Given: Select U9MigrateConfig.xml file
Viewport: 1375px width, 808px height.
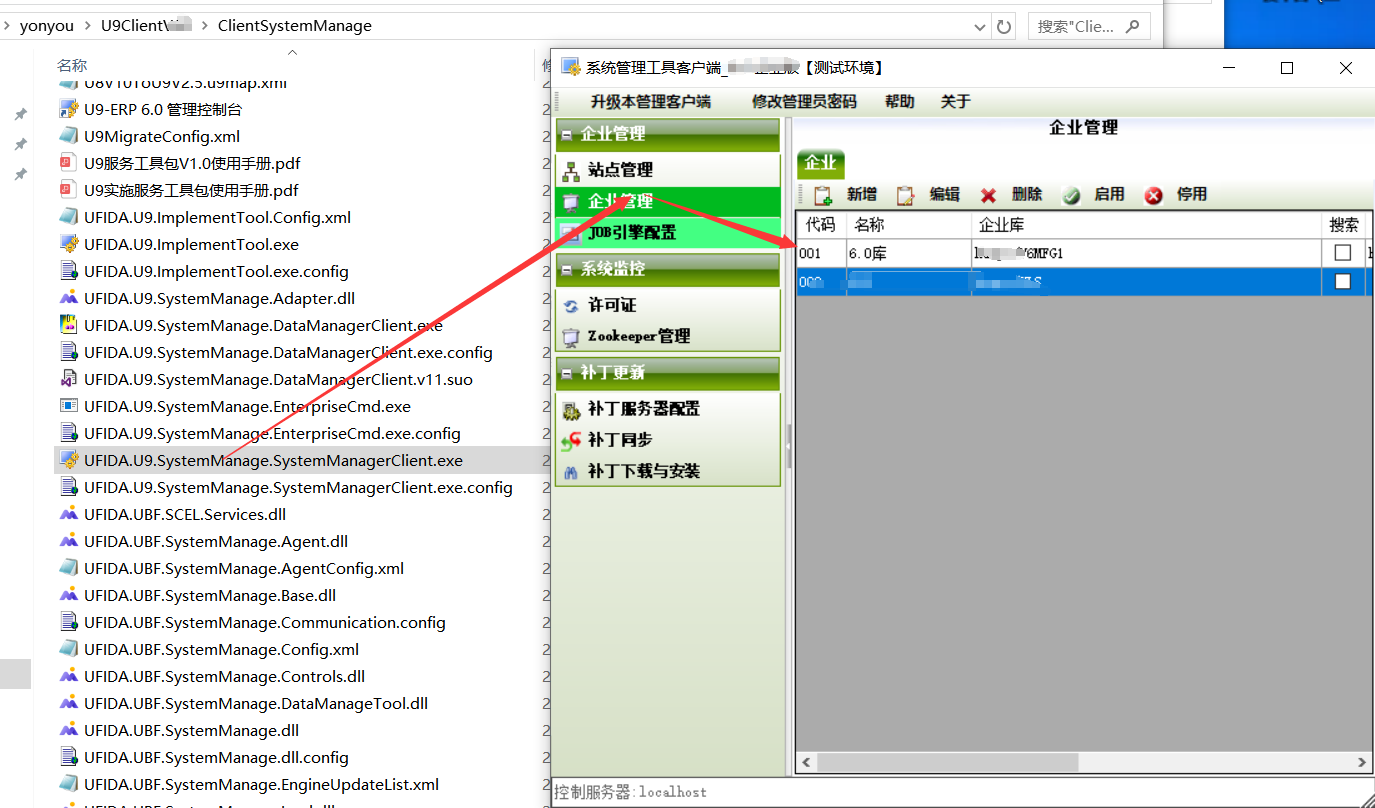Looking at the screenshot, I should pyautogui.click(x=162, y=136).
